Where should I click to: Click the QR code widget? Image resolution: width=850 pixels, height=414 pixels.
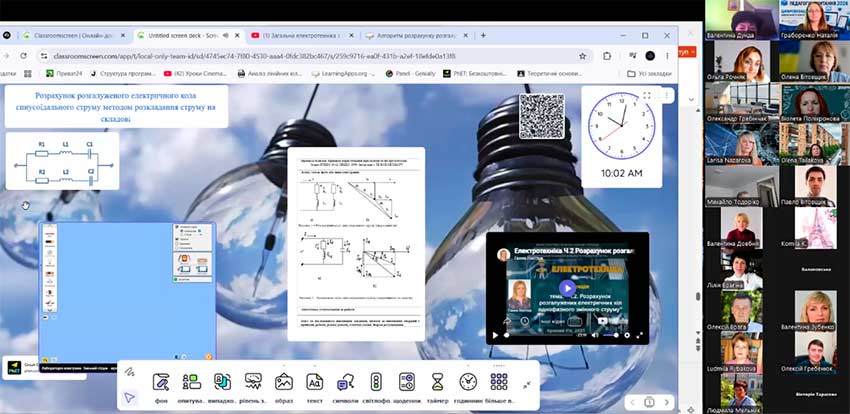pos(542,116)
